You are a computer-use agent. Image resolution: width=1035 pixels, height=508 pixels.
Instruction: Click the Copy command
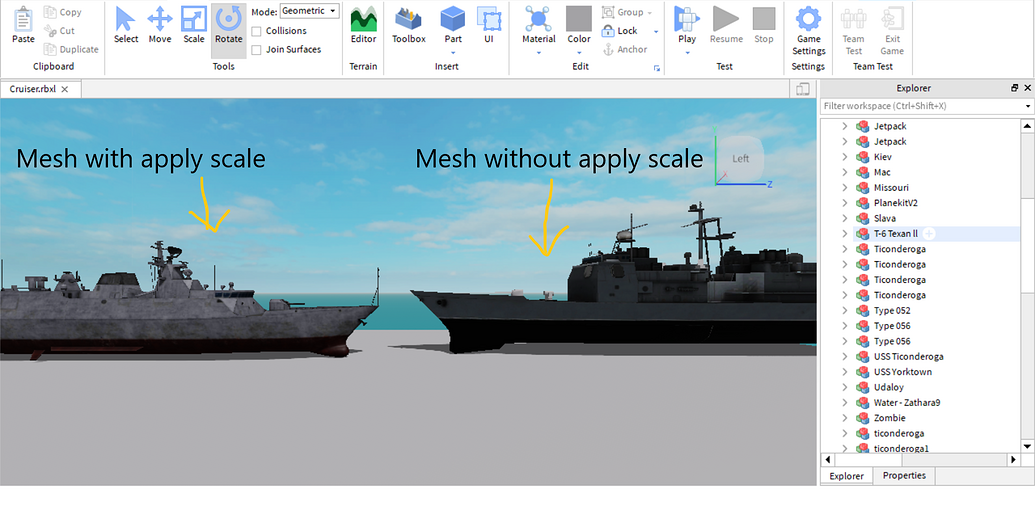pos(63,12)
